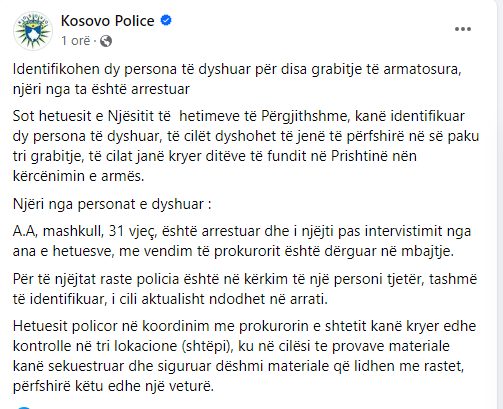The image size is (503, 409).
Task: Click the blue reaction icon below post
Action: pos(23,407)
